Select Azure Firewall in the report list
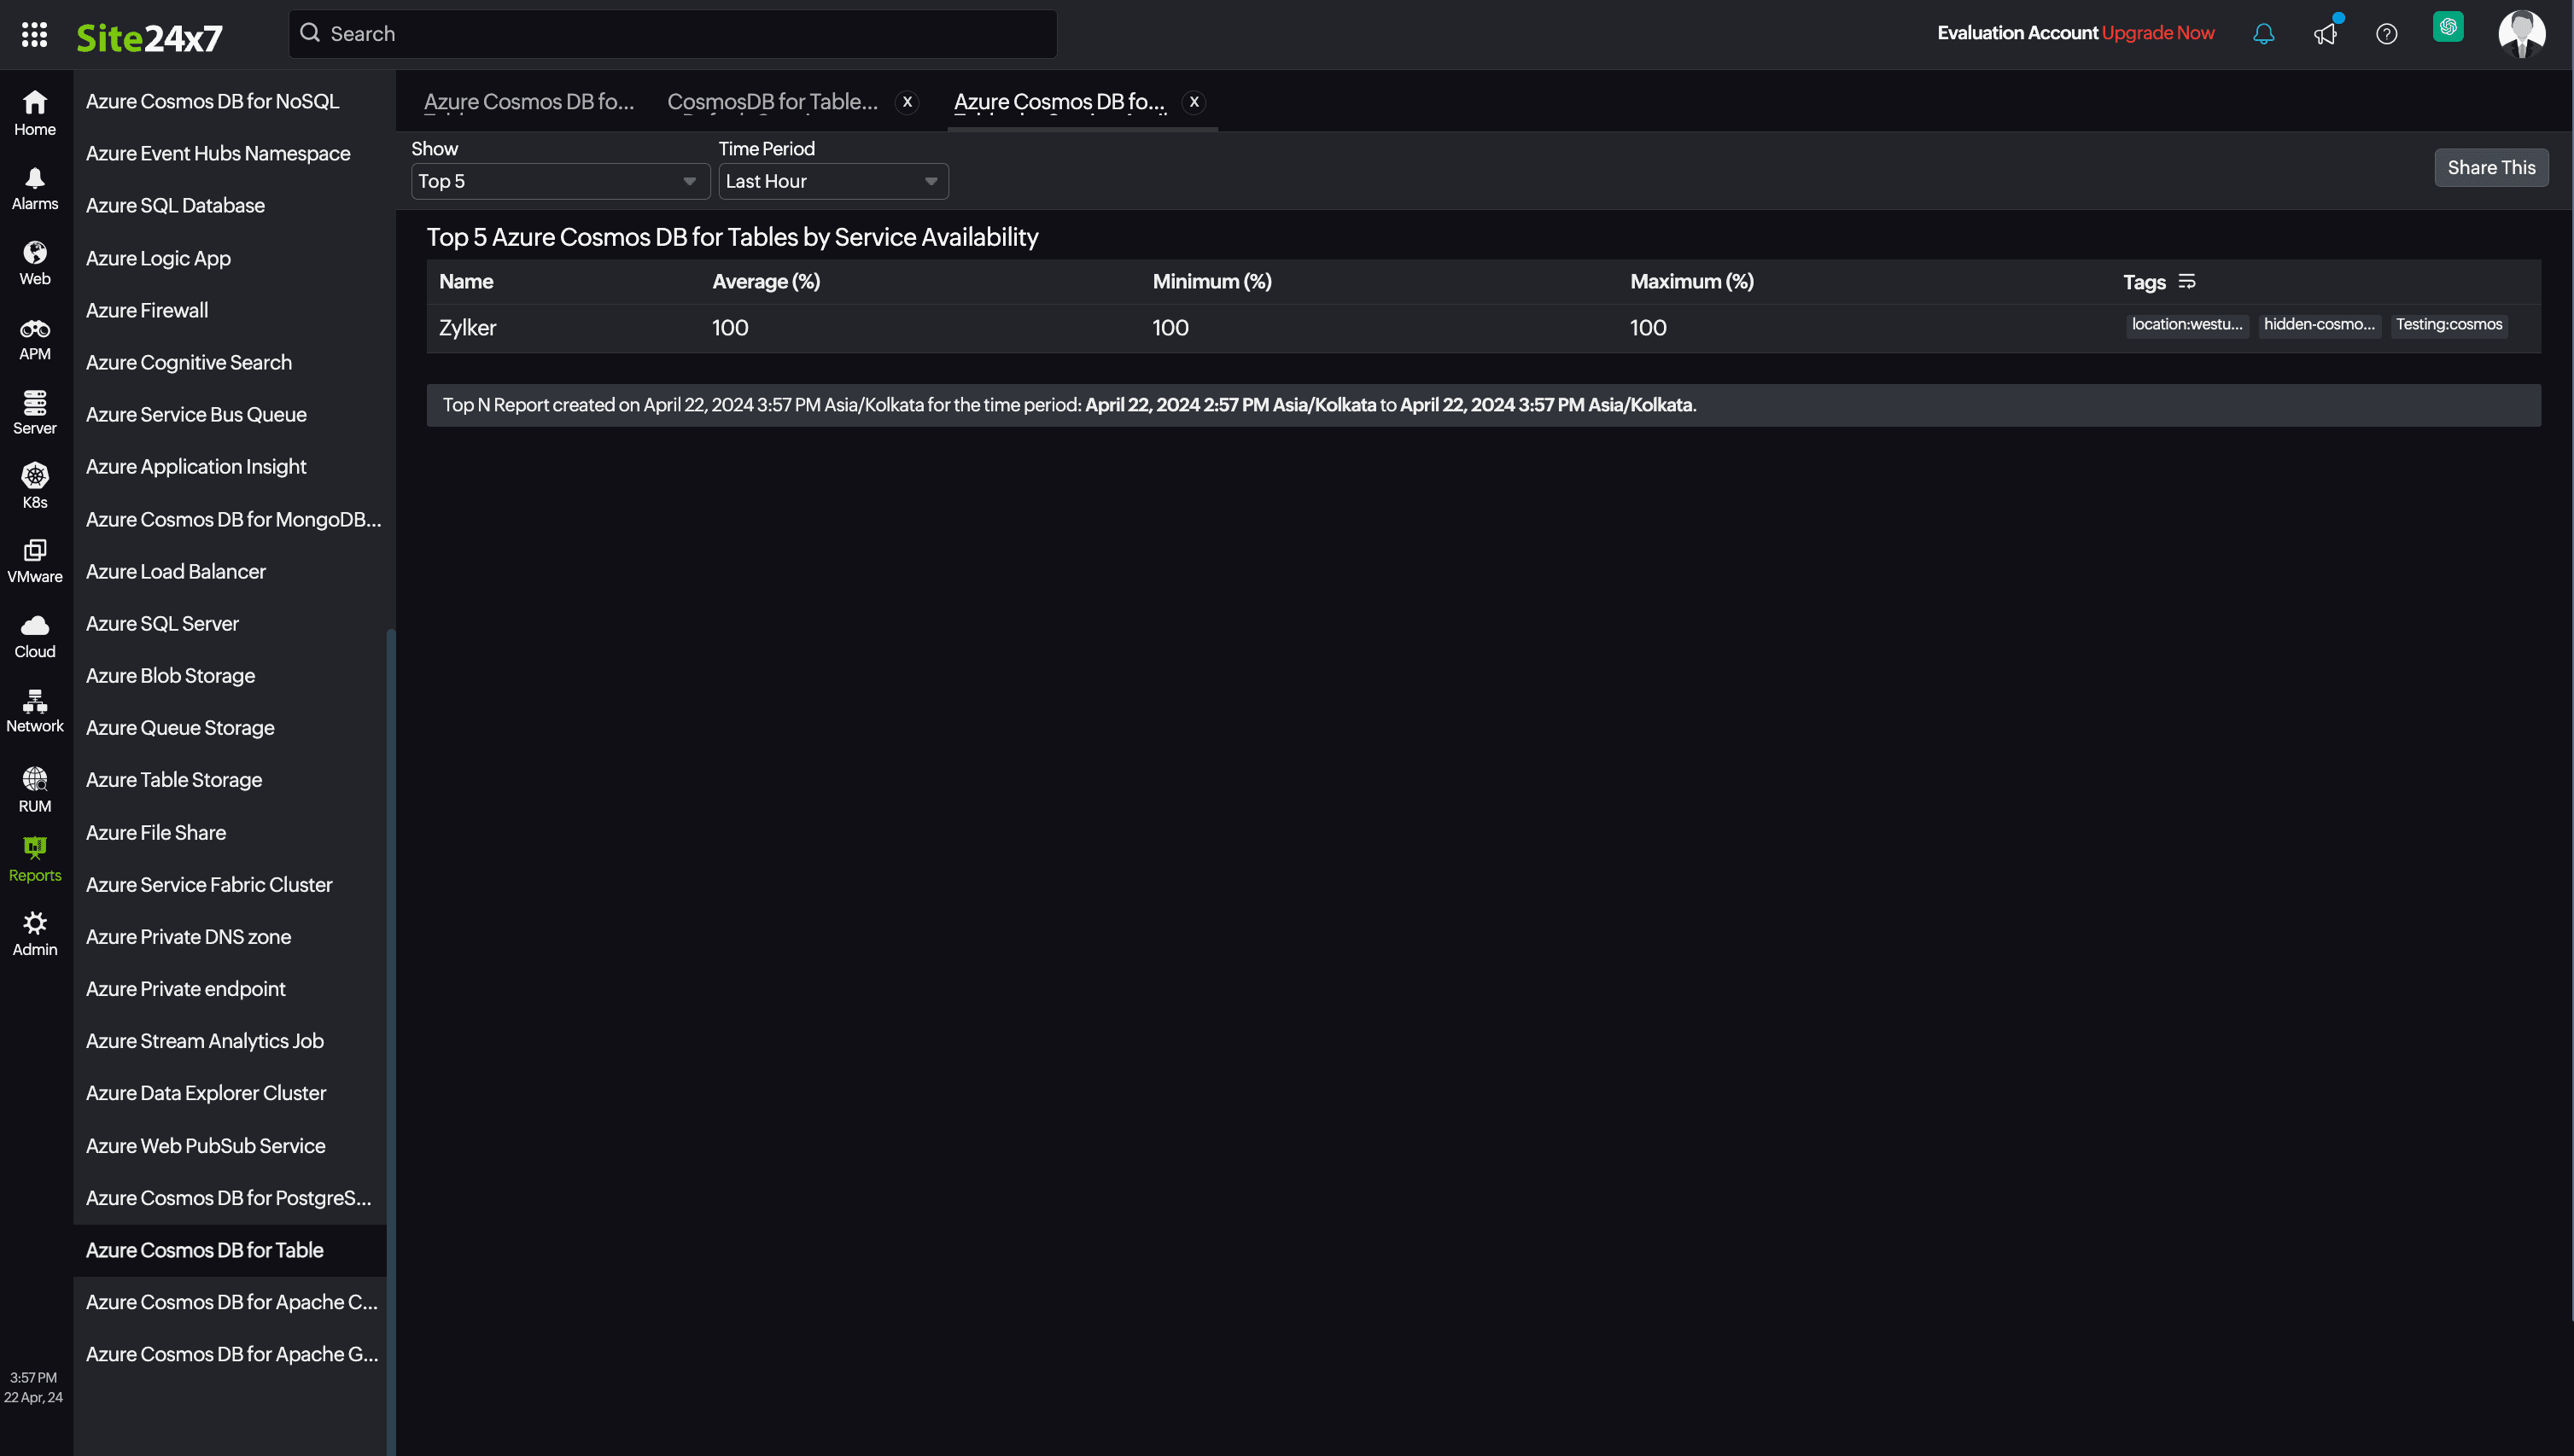Image resolution: width=2574 pixels, height=1456 pixels. pyautogui.click(x=147, y=310)
